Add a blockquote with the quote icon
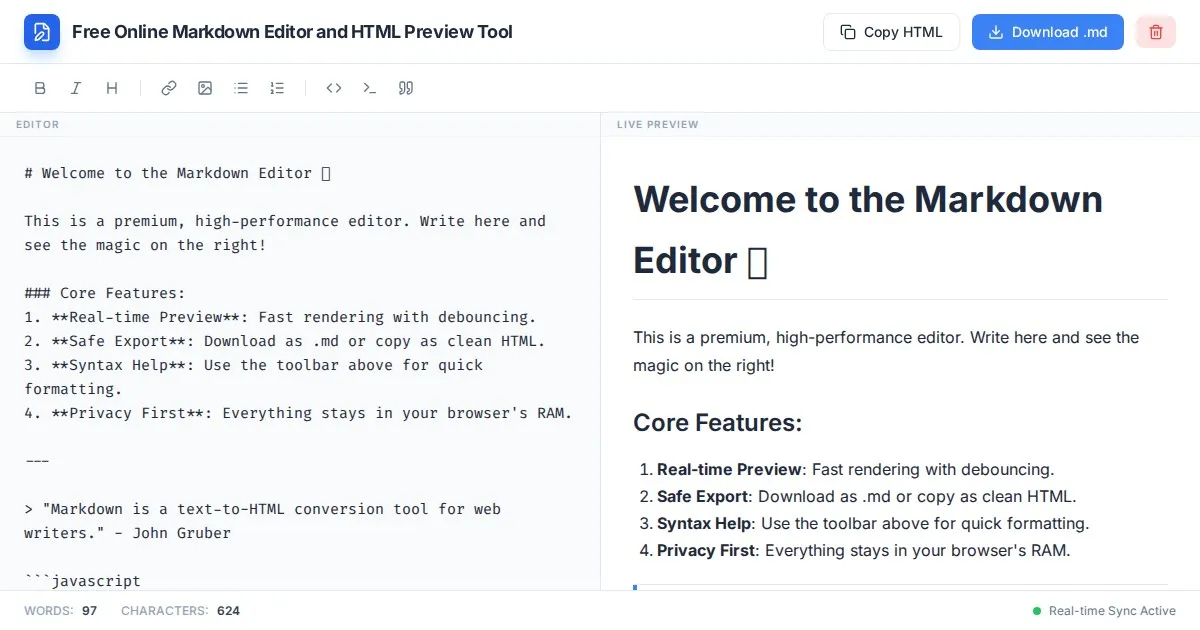The width and height of the screenshot is (1200, 630). click(406, 88)
